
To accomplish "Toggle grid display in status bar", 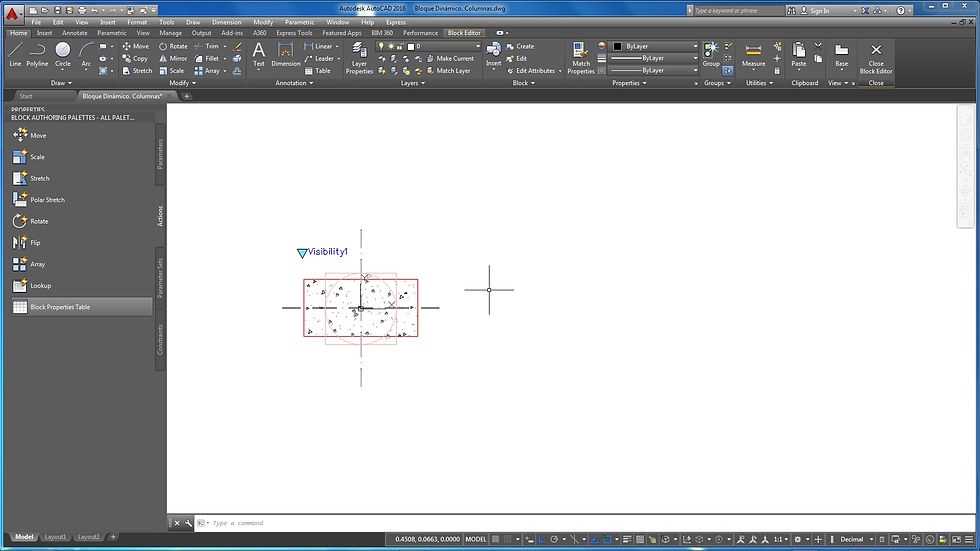I will click(x=495, y=539).
